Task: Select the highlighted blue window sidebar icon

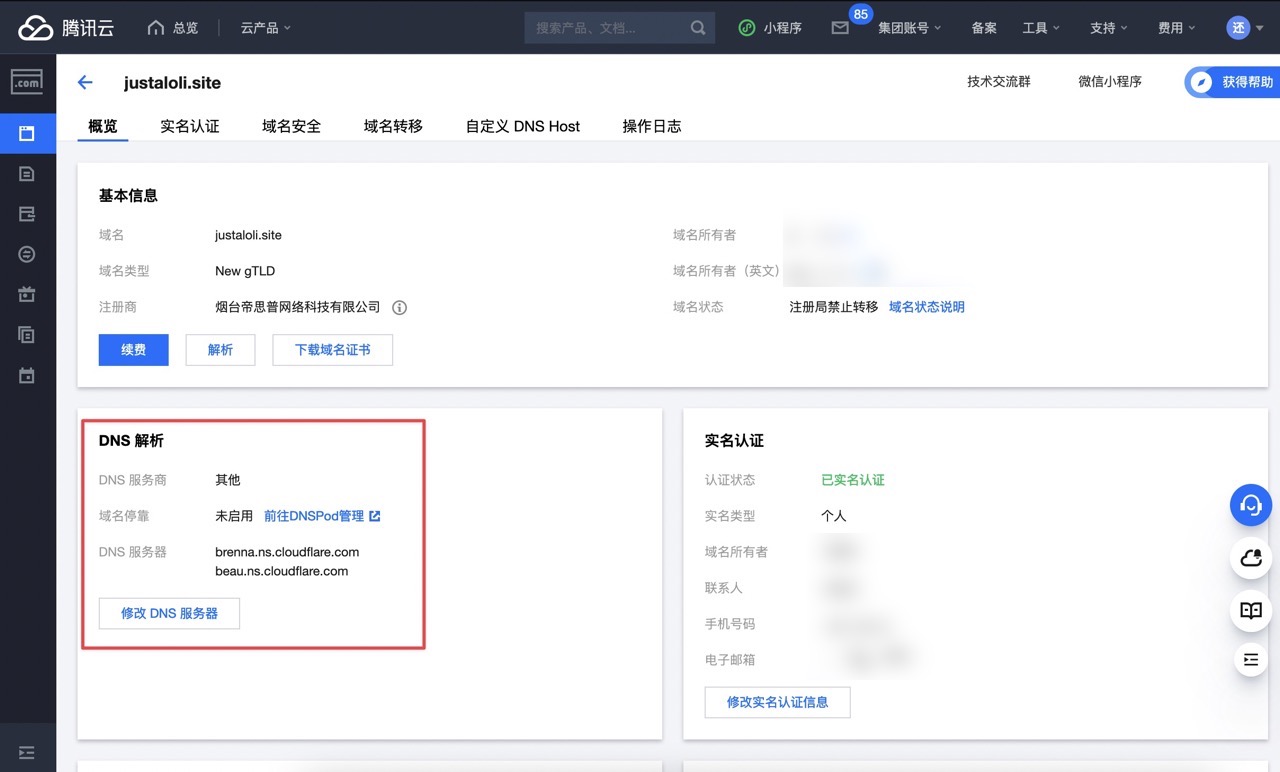Action: pyautogui.click(x=27, y=133)
